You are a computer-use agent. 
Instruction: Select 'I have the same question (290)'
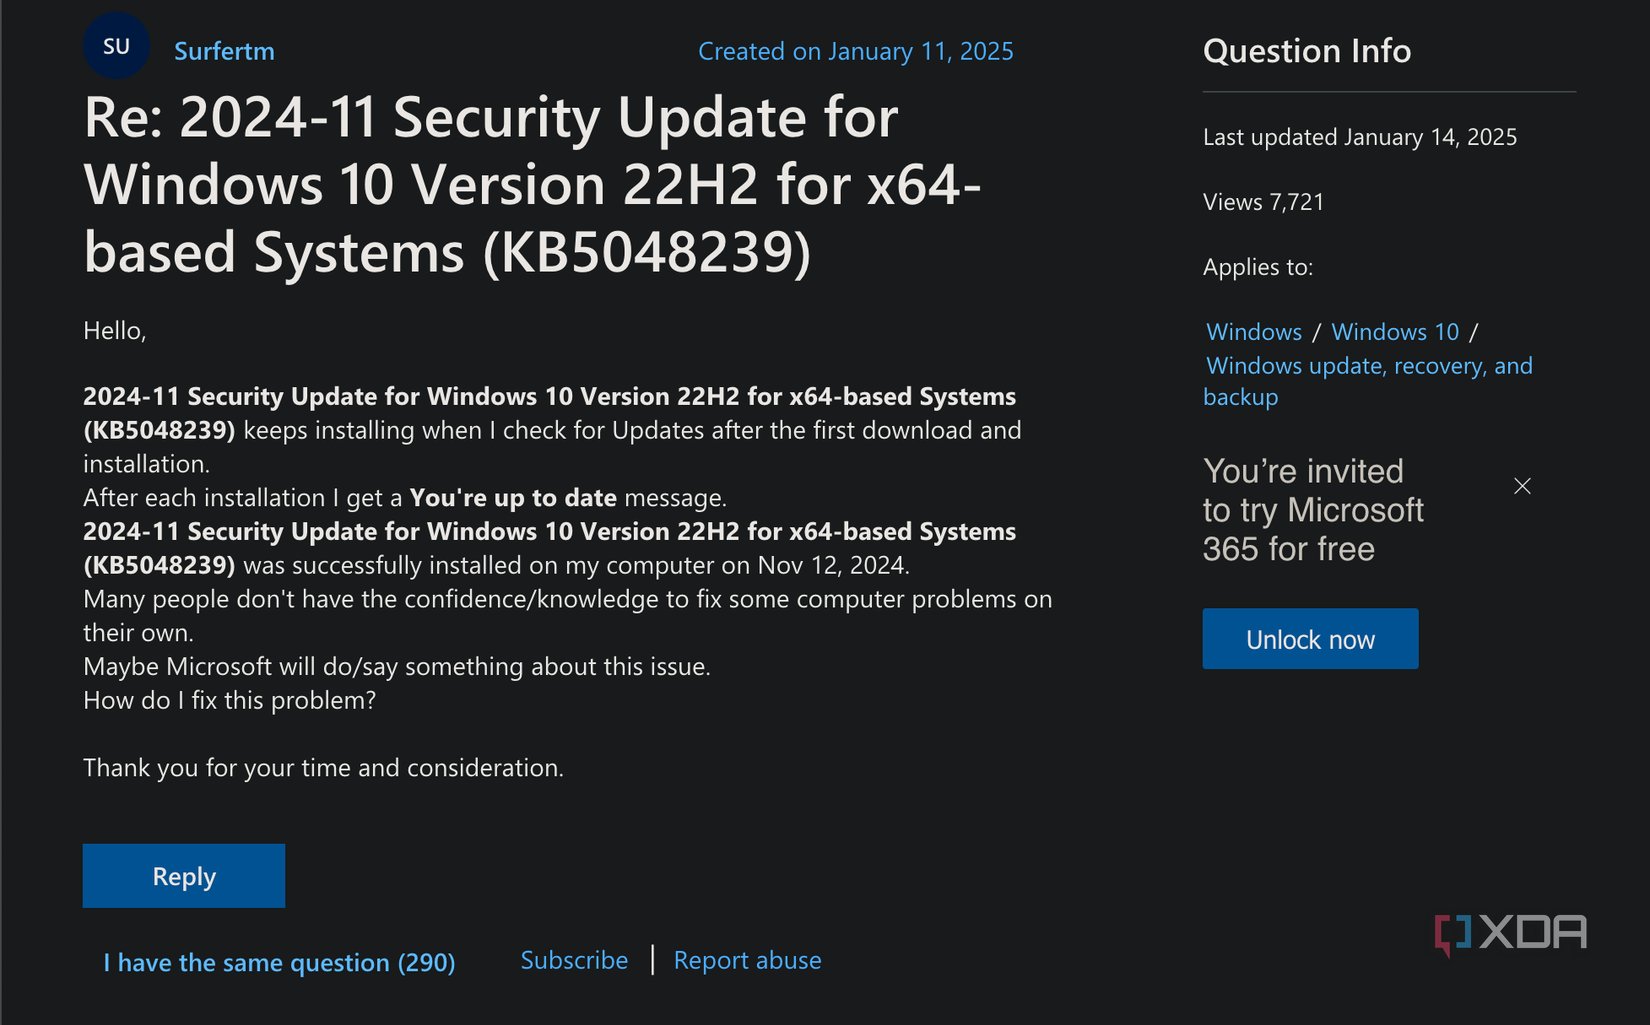tap(279, 962)
